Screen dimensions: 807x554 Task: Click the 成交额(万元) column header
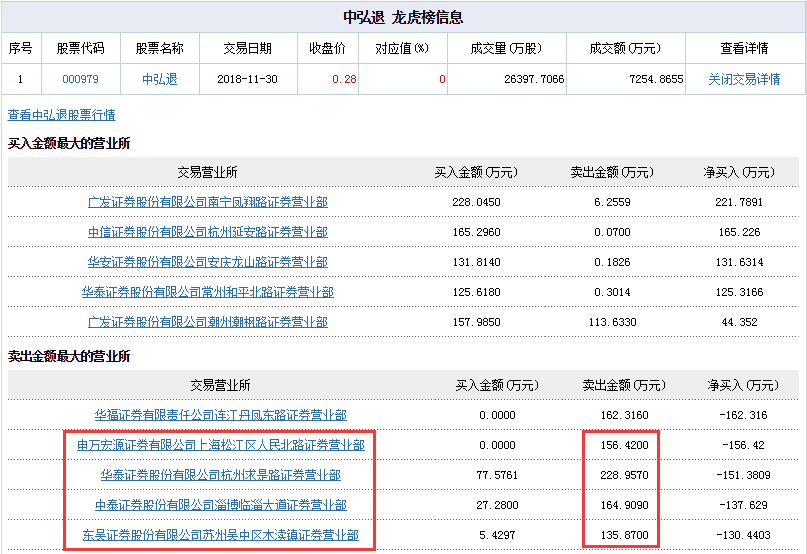point(624,48)
